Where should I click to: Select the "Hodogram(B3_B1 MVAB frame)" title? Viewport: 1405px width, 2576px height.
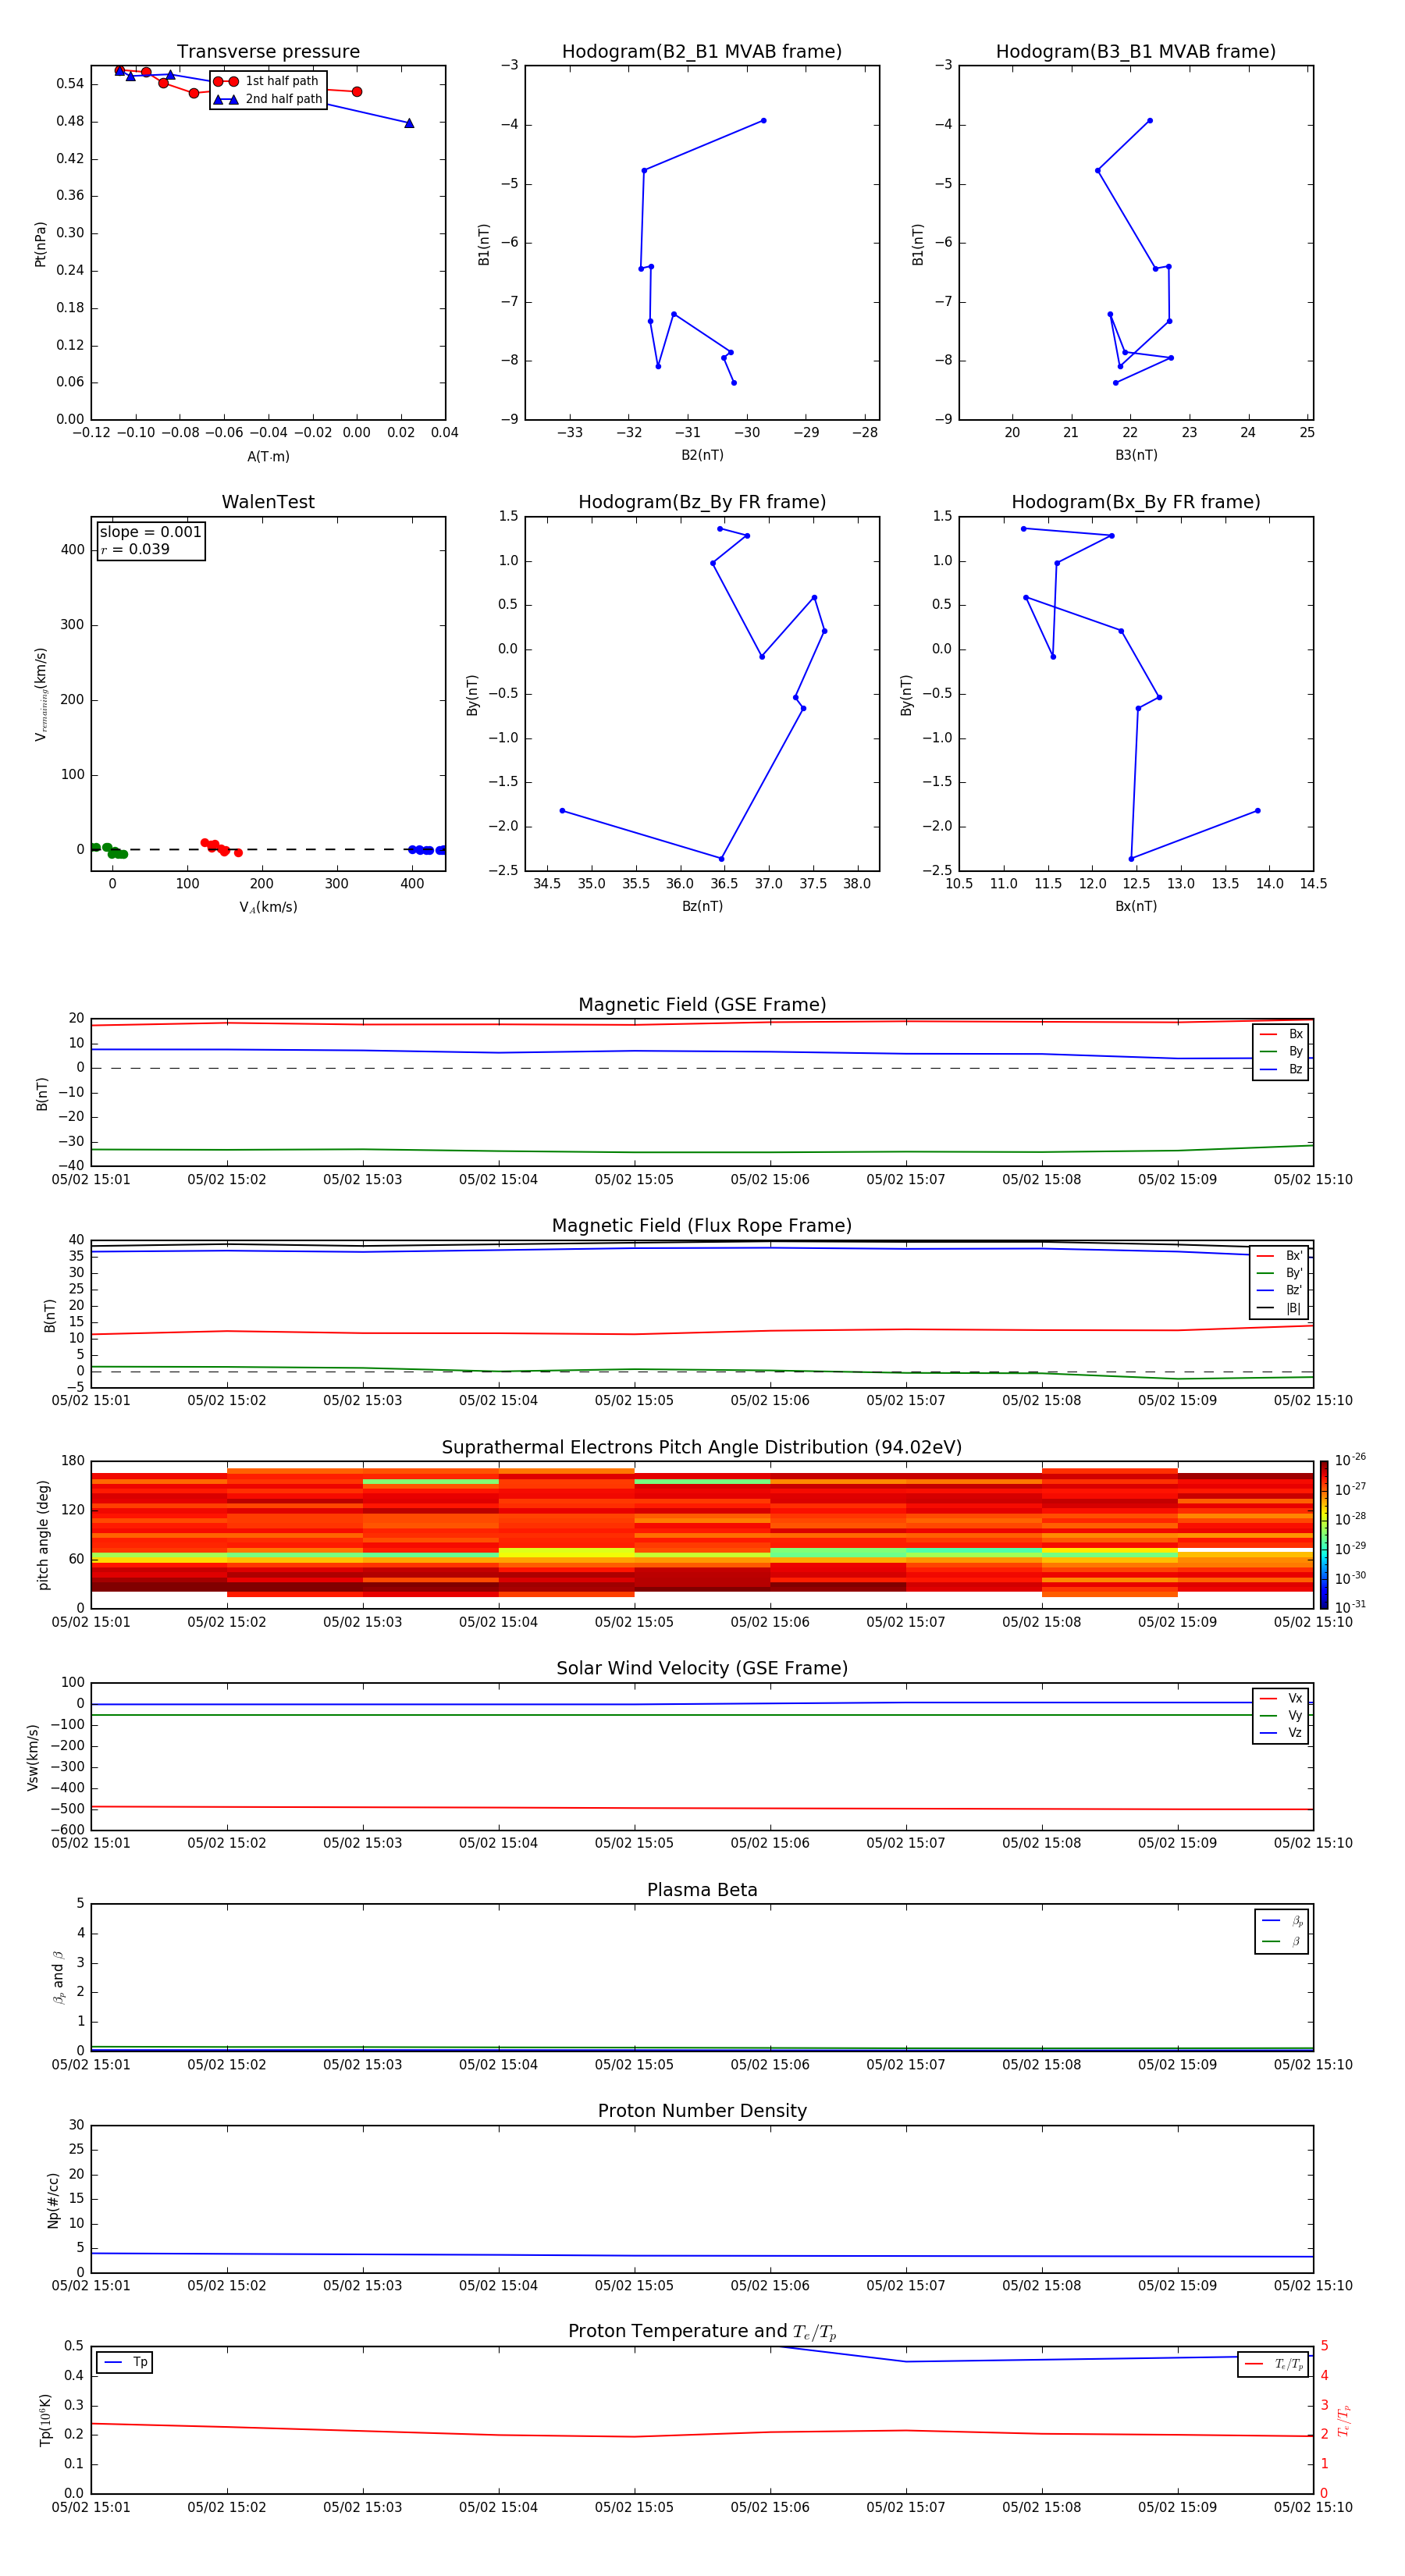click(x=1136, y=52)
